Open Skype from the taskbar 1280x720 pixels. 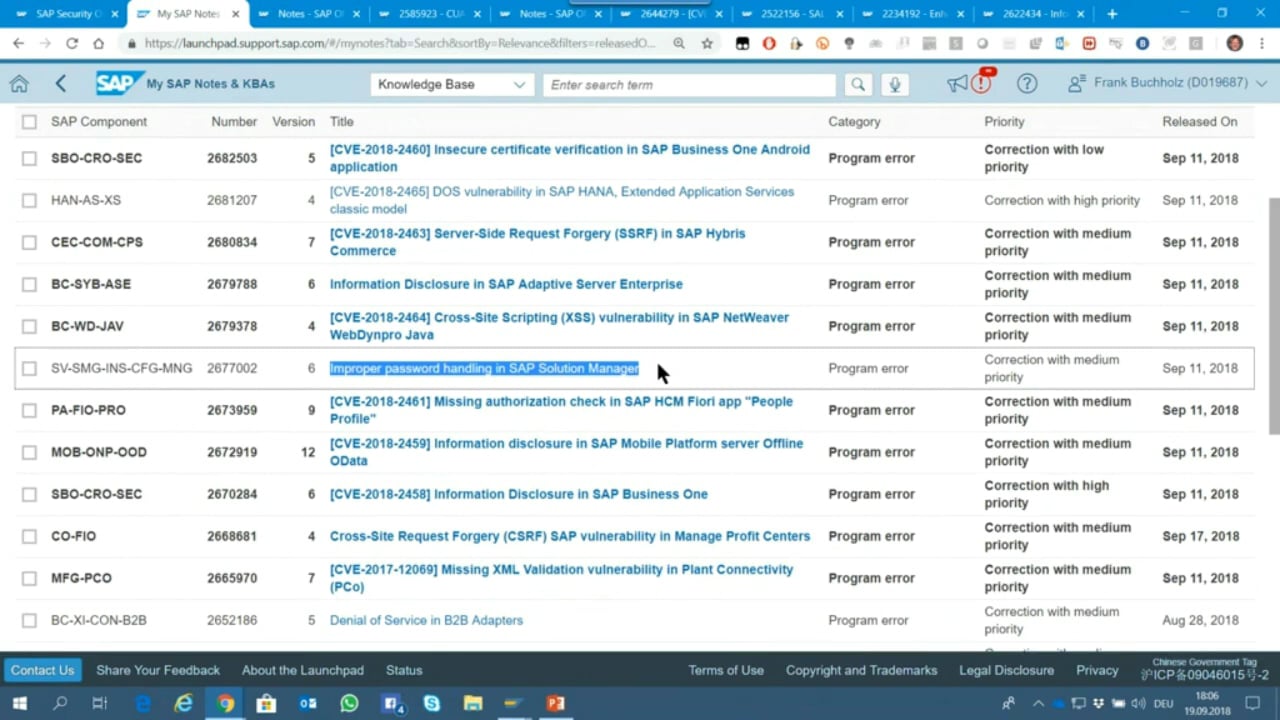point(431,704)
